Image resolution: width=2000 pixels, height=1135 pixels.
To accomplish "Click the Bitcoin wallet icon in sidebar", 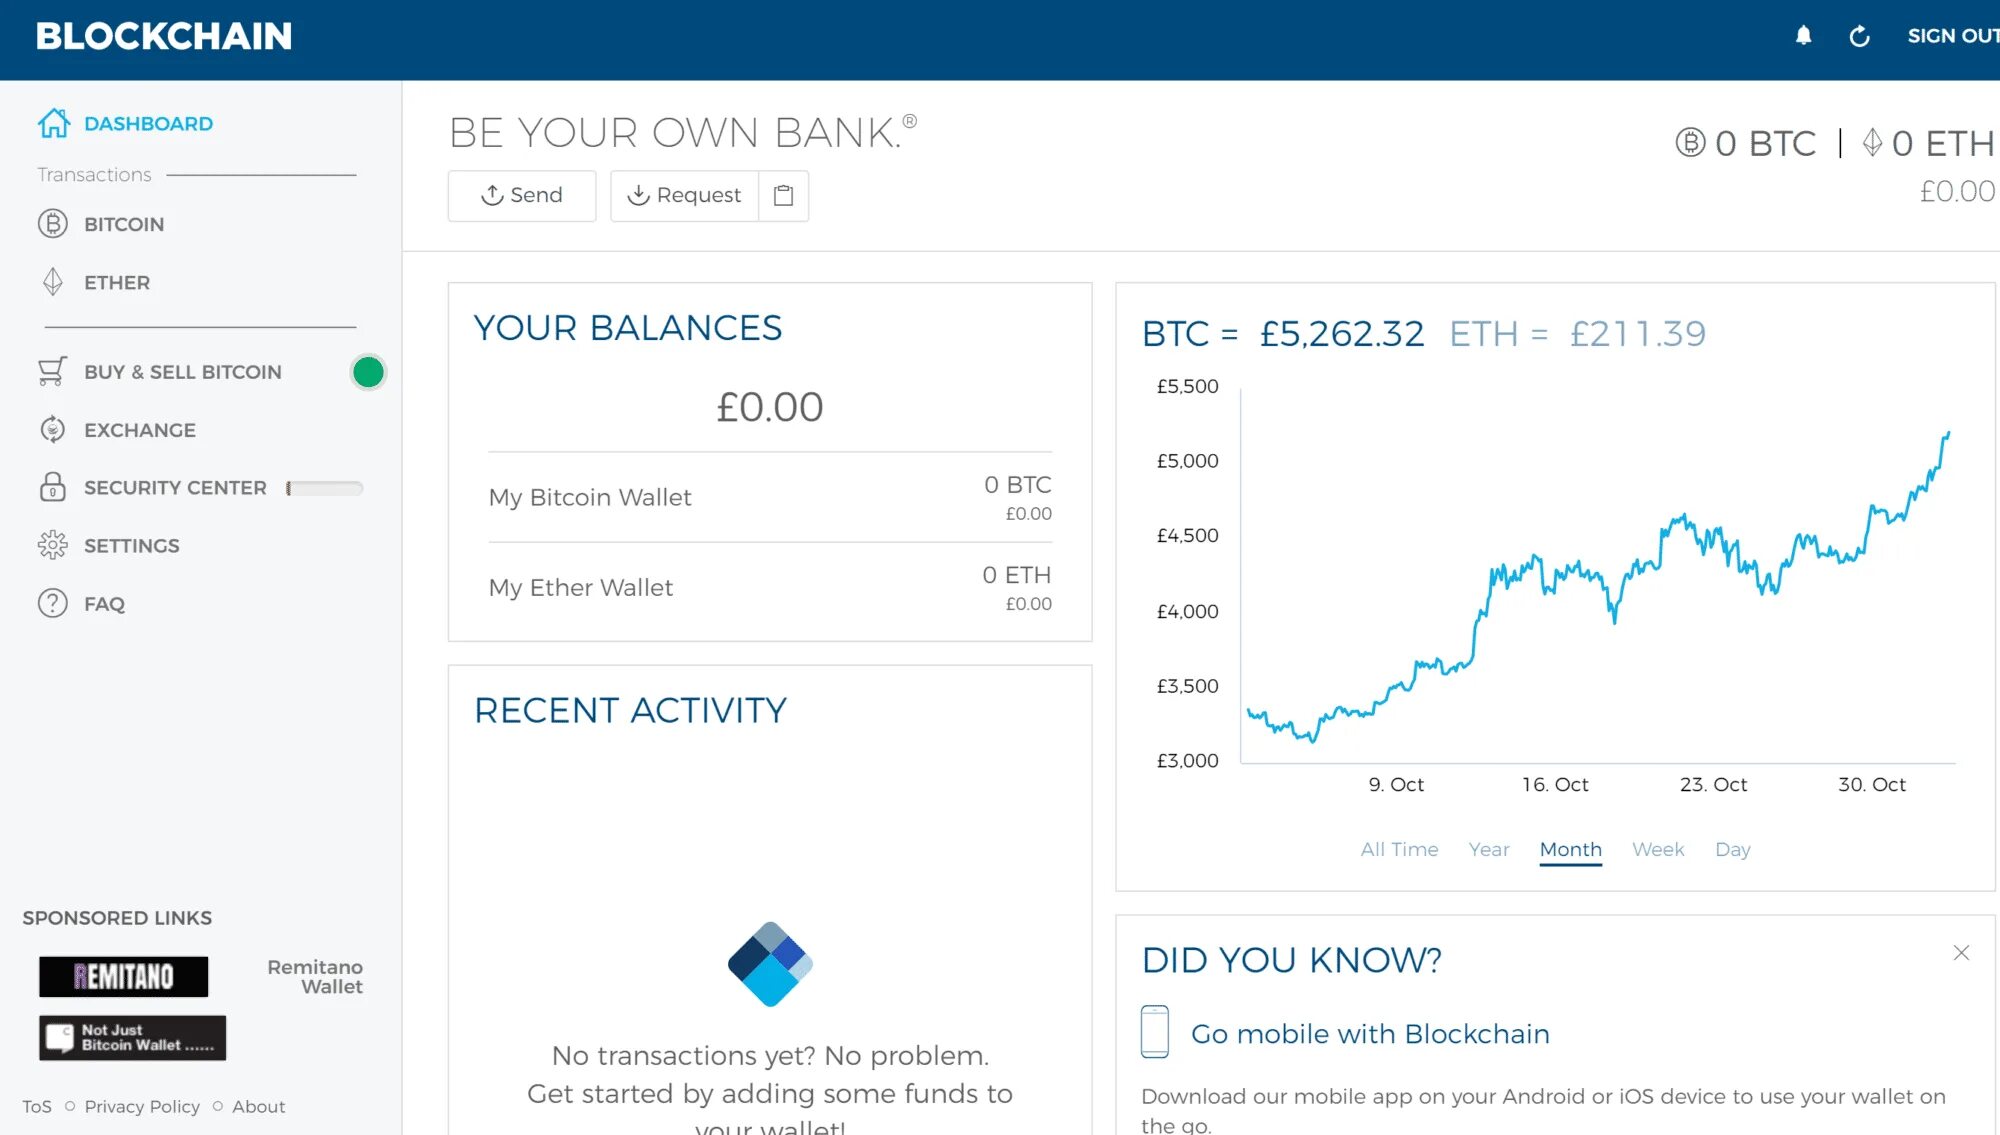I will pyautogui.click(x=52, y=224).
